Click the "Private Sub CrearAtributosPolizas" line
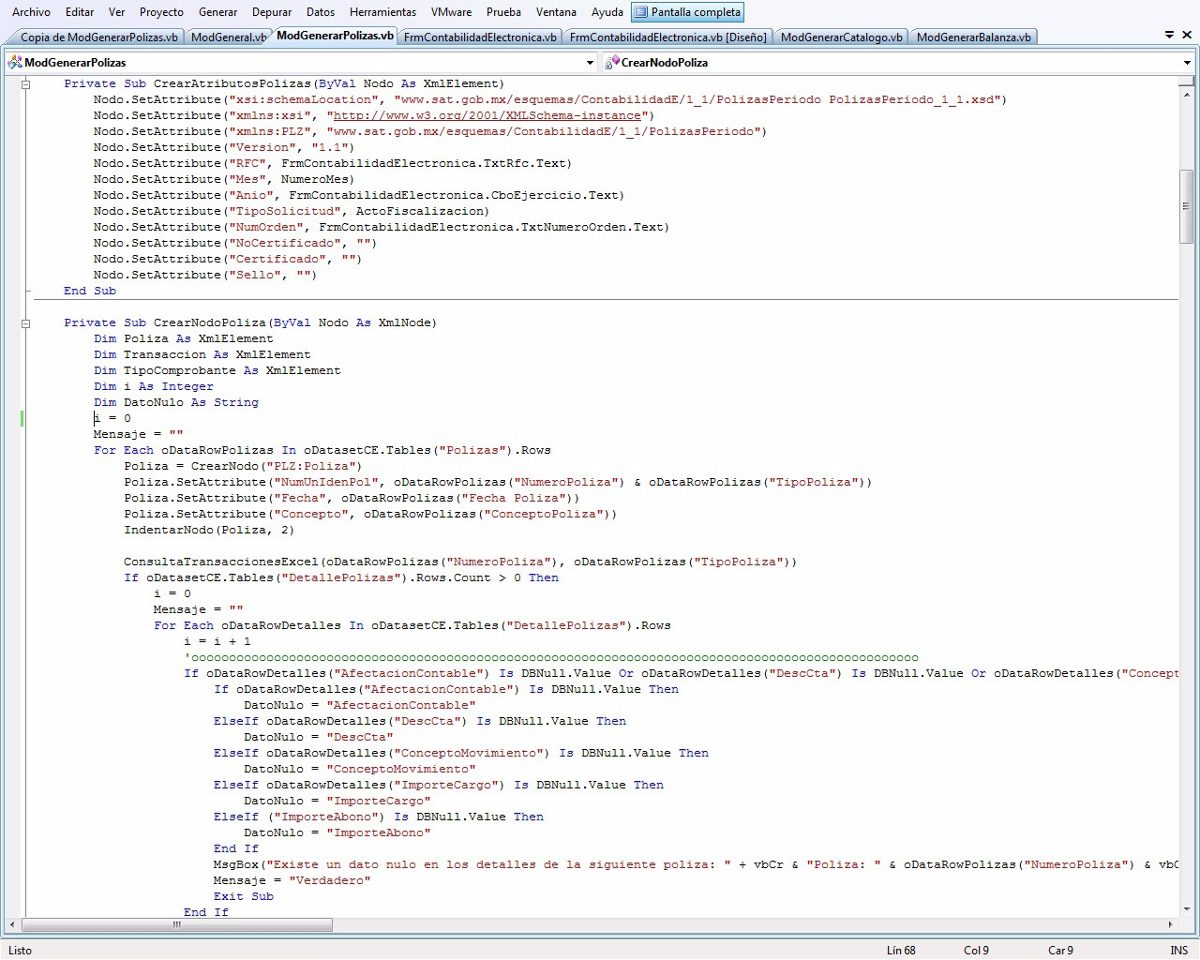The image size is (1200, 960). [x=284, y=83]
